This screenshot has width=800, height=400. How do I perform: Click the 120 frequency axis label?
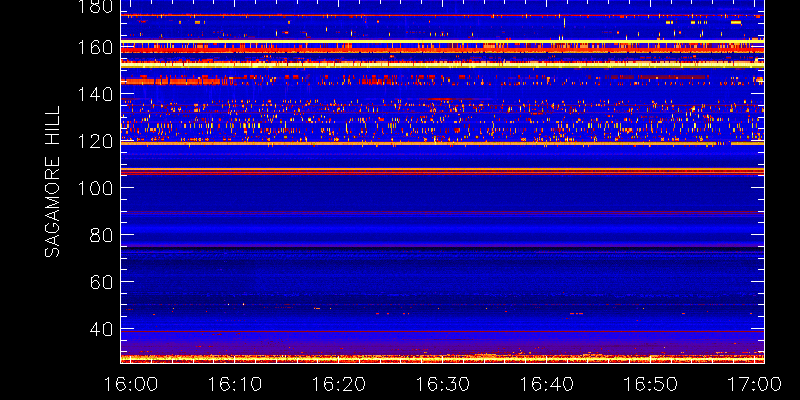(96, 141)
